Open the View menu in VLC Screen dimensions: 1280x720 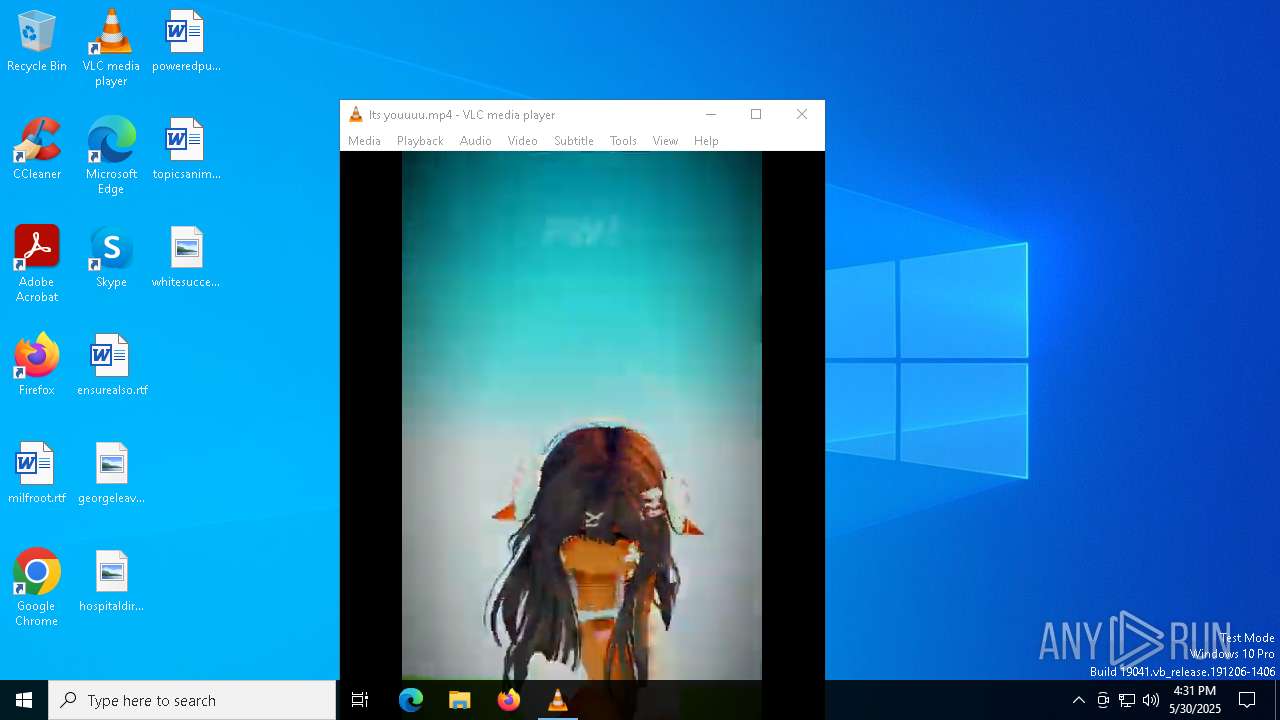coord(665,141)
